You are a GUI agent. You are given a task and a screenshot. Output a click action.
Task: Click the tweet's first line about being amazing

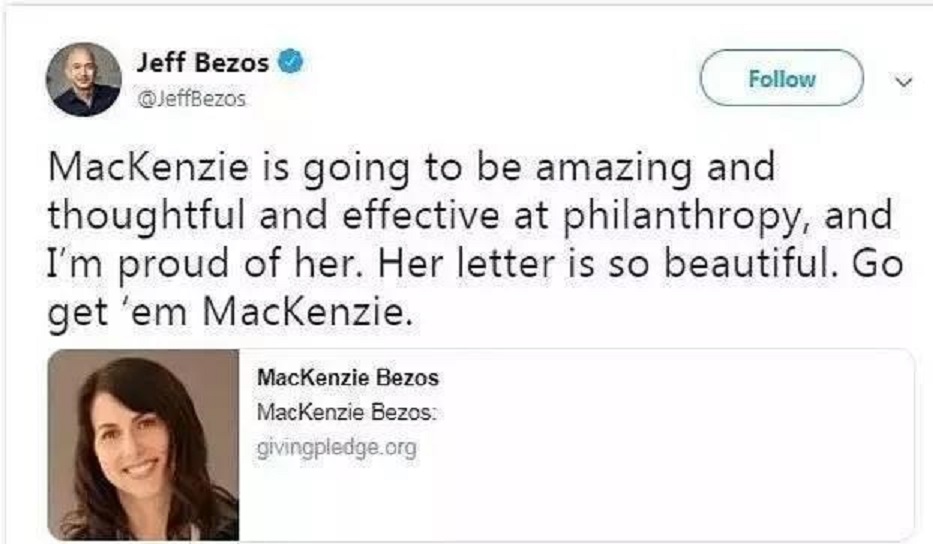point(411,168)
